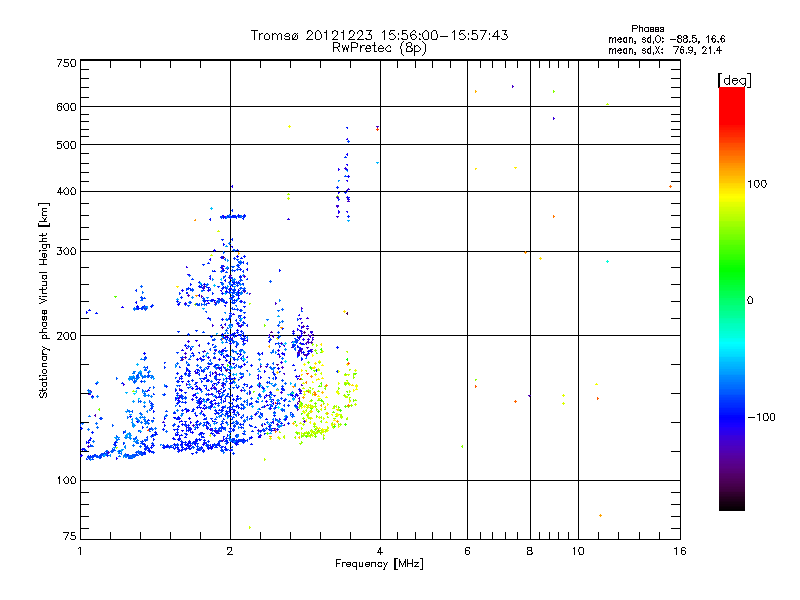This screenshot has width=800, height=600.
Task: Click the y-axis tick label '750'
Action: click(x=67, y=63)
